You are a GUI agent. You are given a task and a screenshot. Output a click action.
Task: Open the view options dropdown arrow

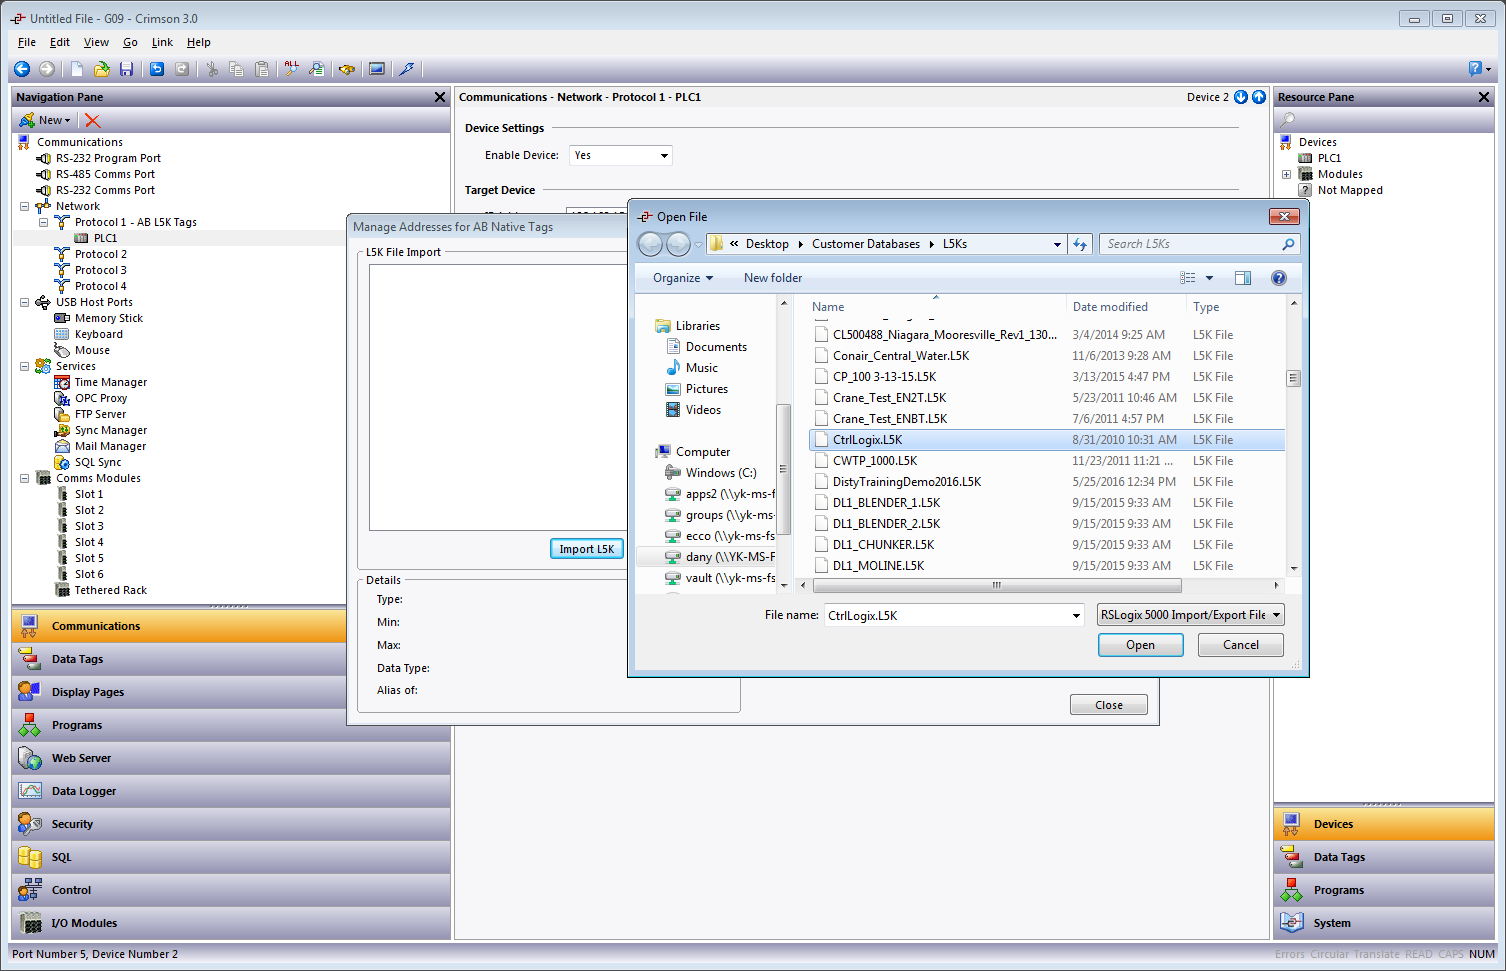[1209, 278]
